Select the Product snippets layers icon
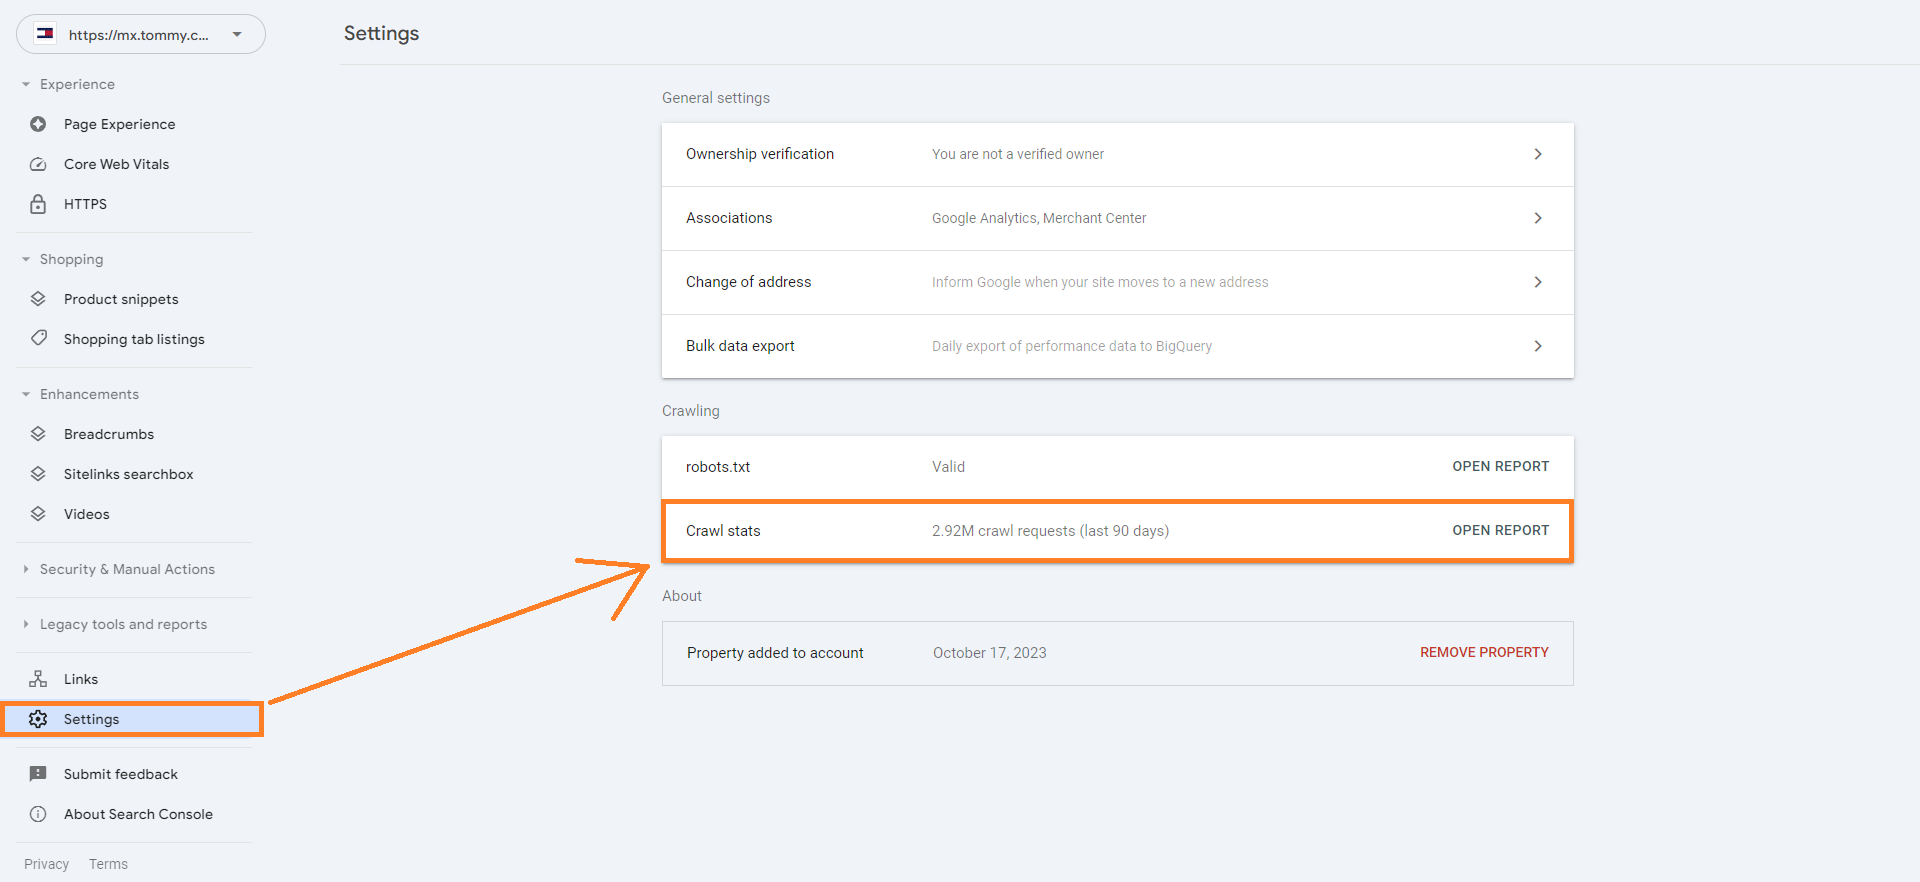The image size is (1920, 882). pos(38,299)
